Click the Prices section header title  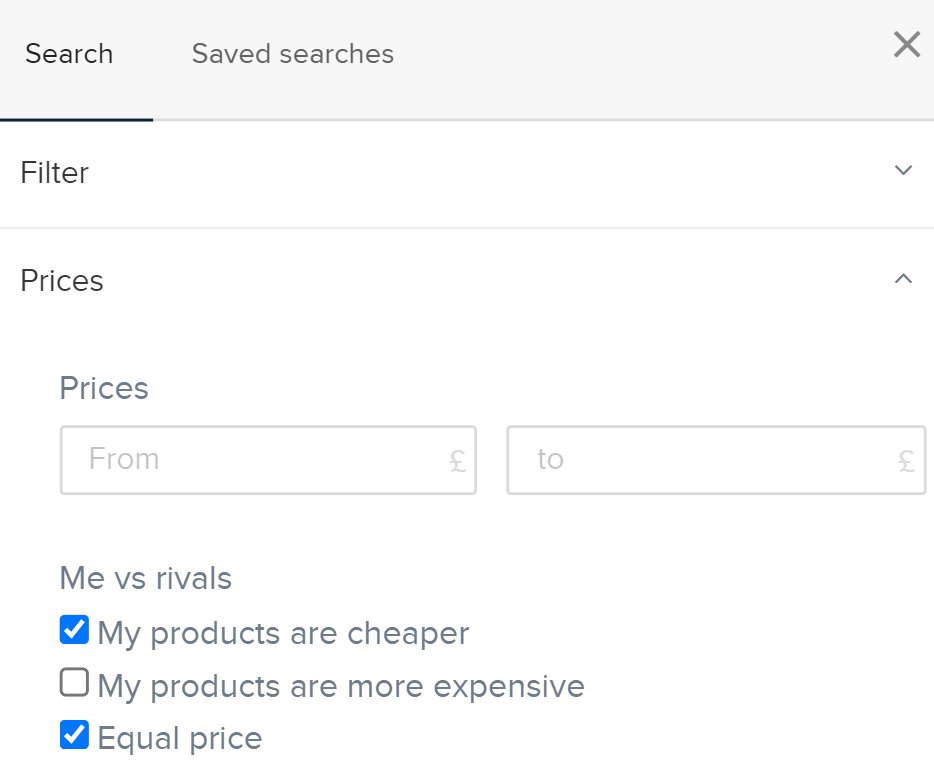tap(62, 281)
